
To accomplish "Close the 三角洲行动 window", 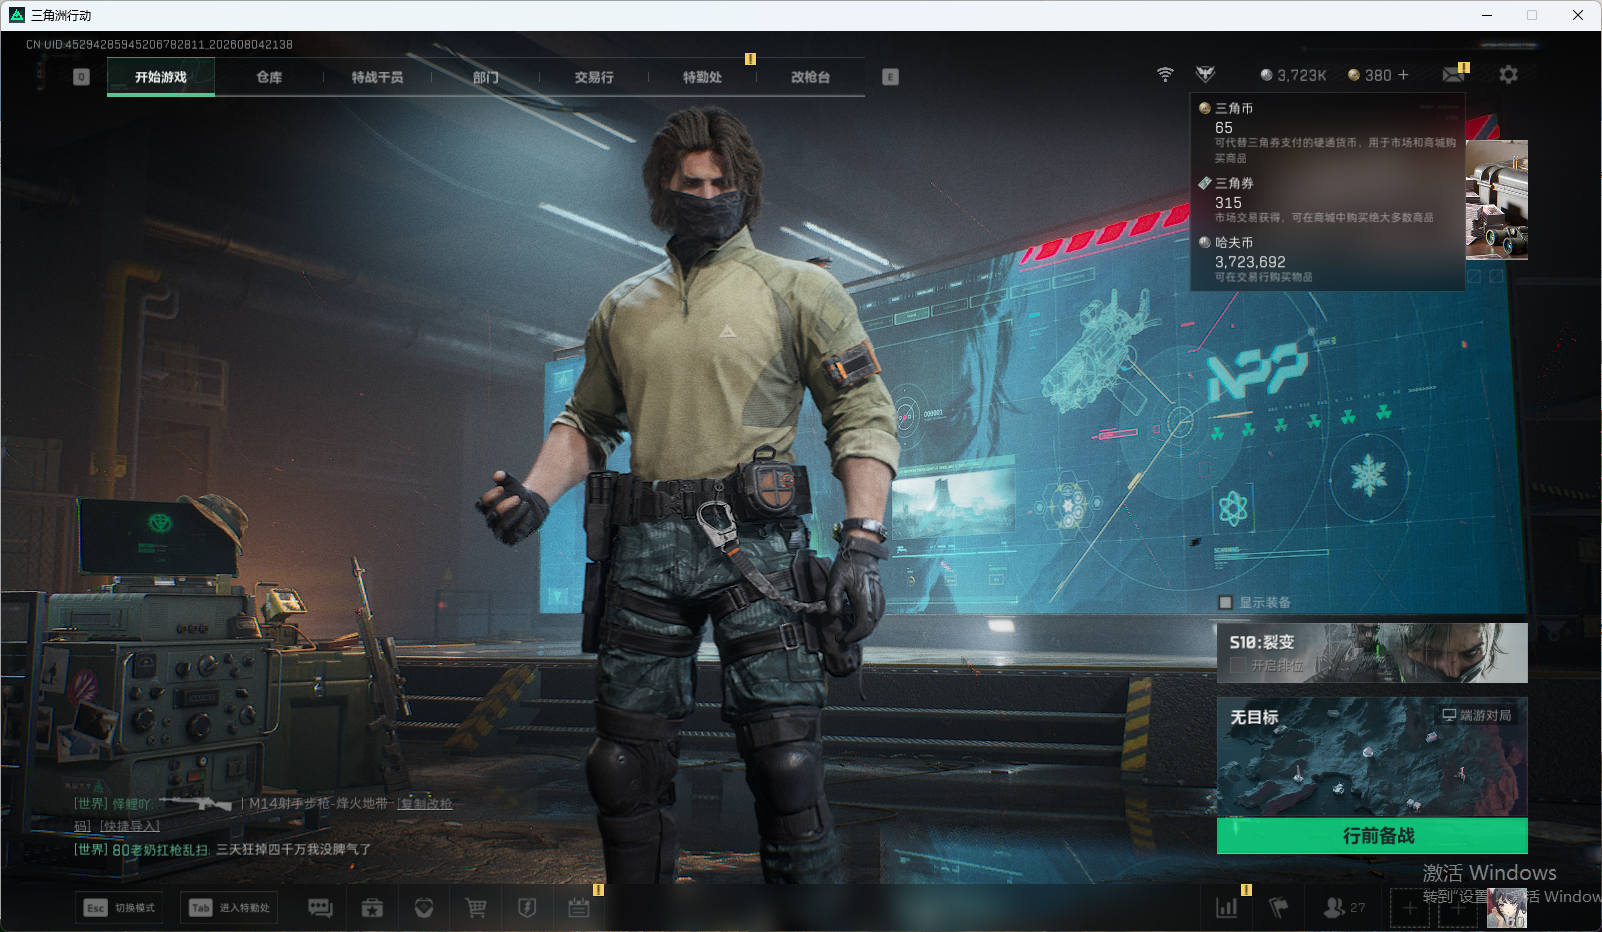I will (x=1577, y=15).
